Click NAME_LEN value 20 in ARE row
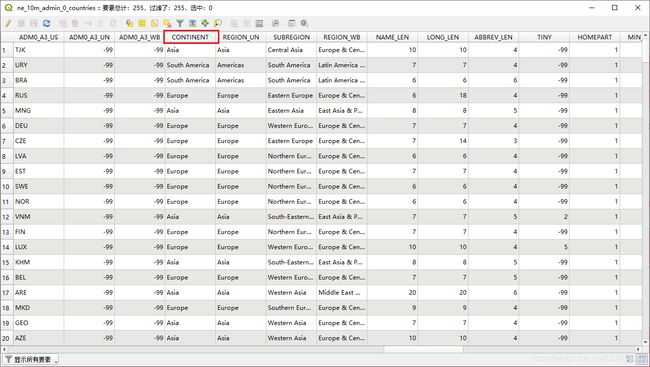This screenshot has height=367, width=650. point(393,292)
